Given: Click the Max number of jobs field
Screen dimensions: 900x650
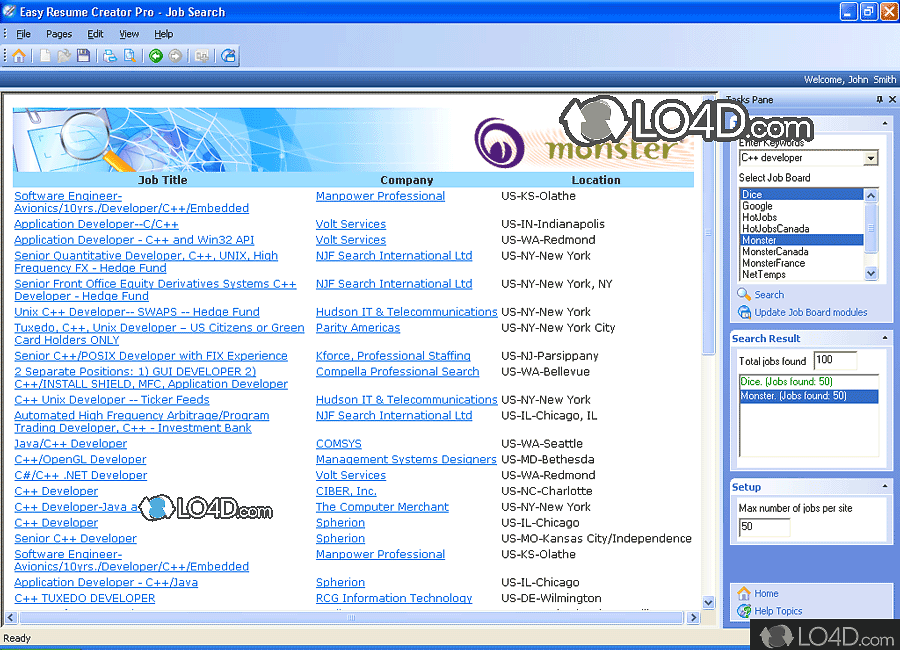Looking at the screenshot, I should point(763,526).
